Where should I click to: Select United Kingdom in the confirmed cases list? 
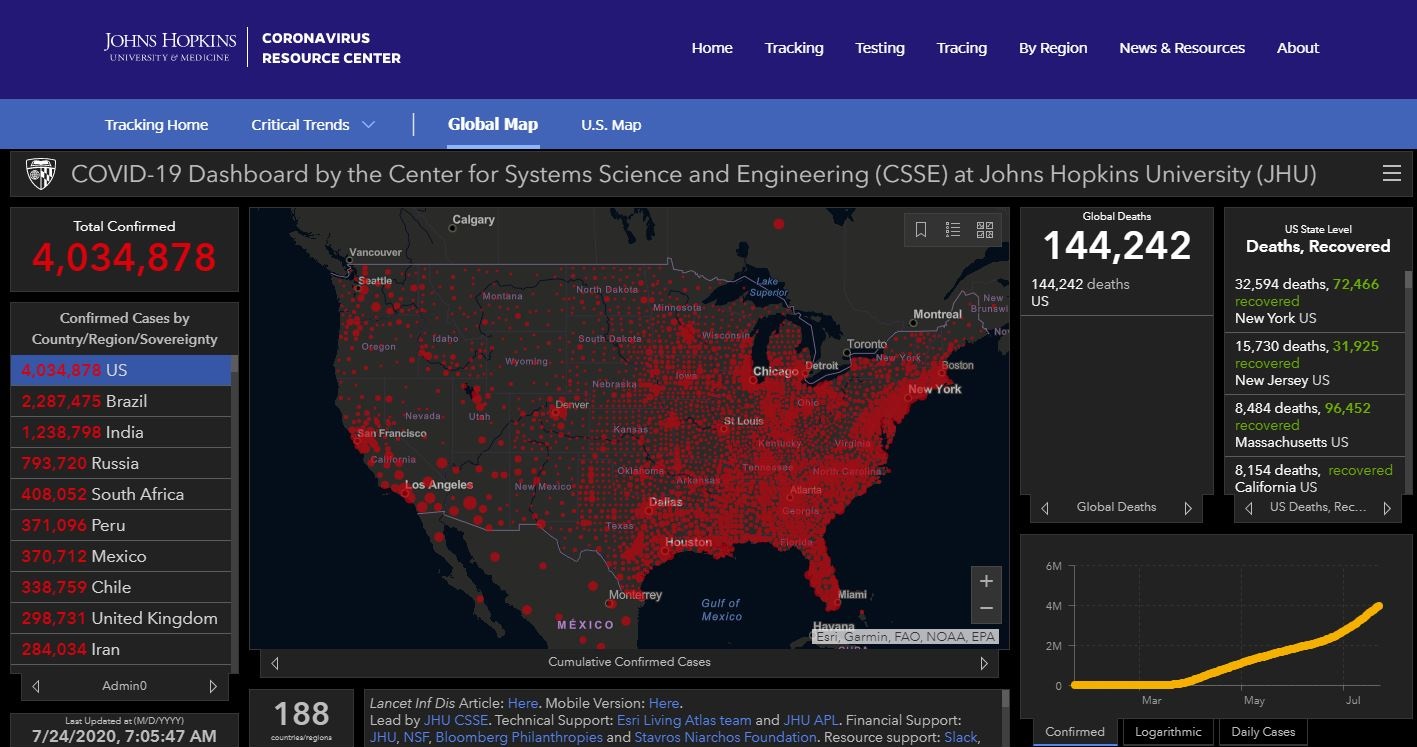tap(121, 618)
